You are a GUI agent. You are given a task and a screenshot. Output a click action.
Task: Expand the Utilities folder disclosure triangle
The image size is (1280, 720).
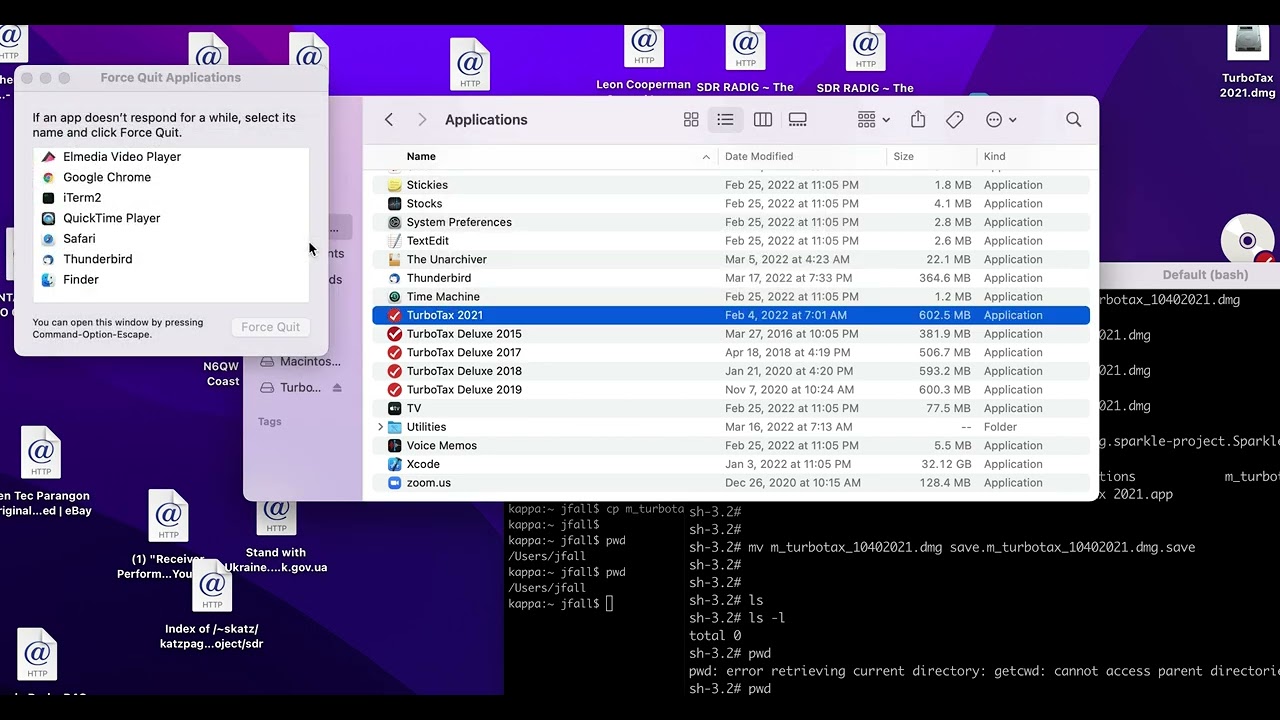[380, 427]
